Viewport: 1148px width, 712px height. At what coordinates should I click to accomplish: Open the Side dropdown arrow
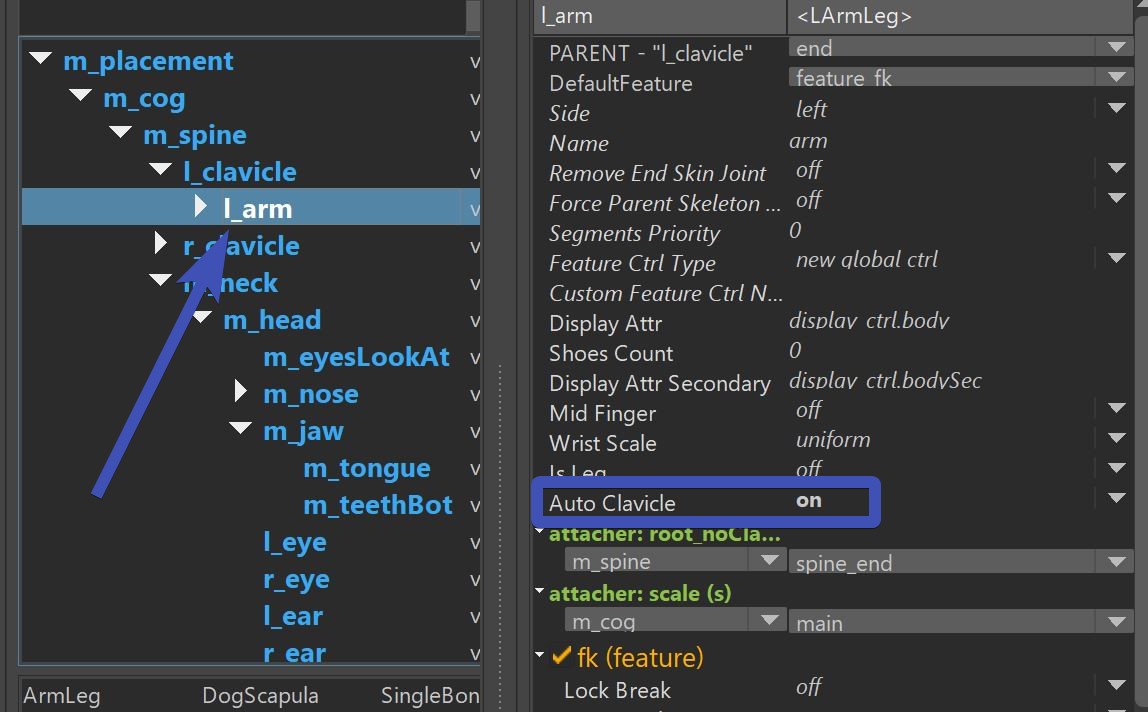[1117, 108]
